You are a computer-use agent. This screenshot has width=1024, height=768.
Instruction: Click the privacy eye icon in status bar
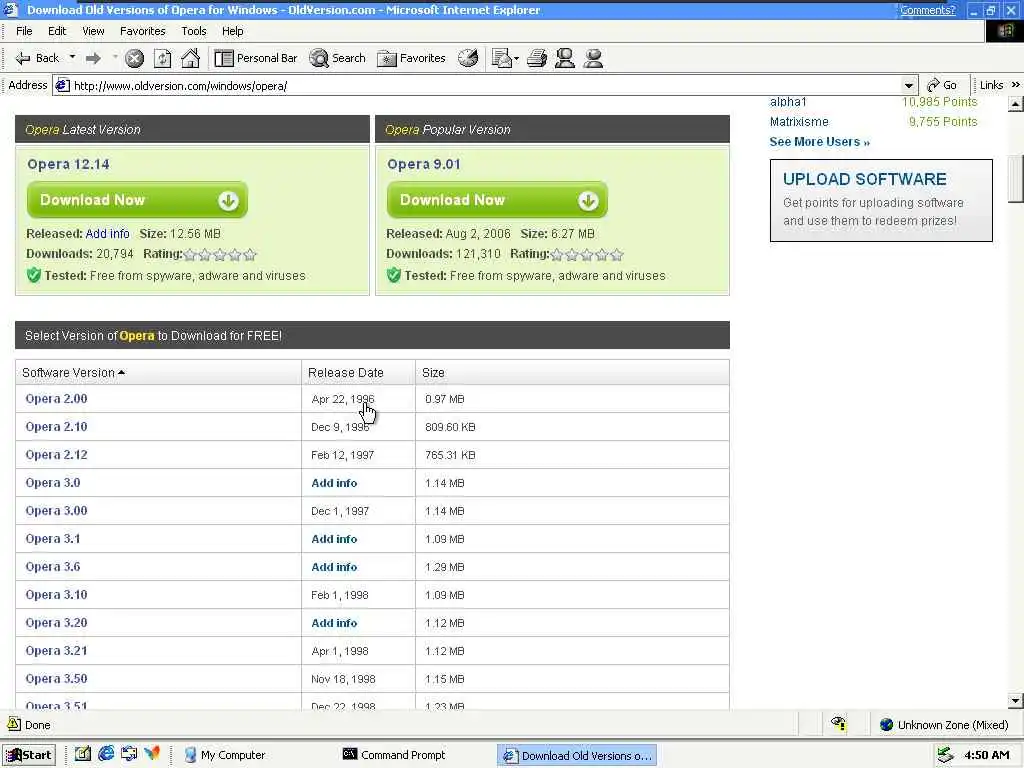pyautogui.click(x=839, y=724)
